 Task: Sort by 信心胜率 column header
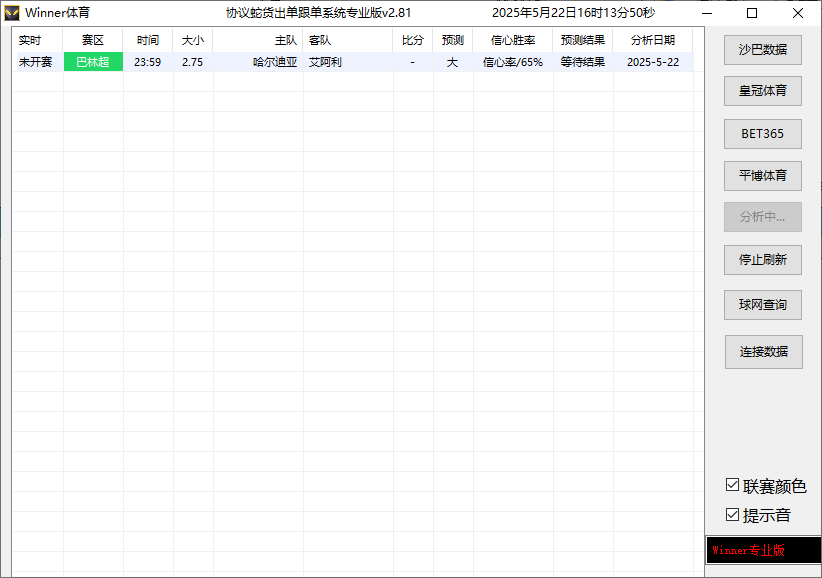click(x=512, y=41)
